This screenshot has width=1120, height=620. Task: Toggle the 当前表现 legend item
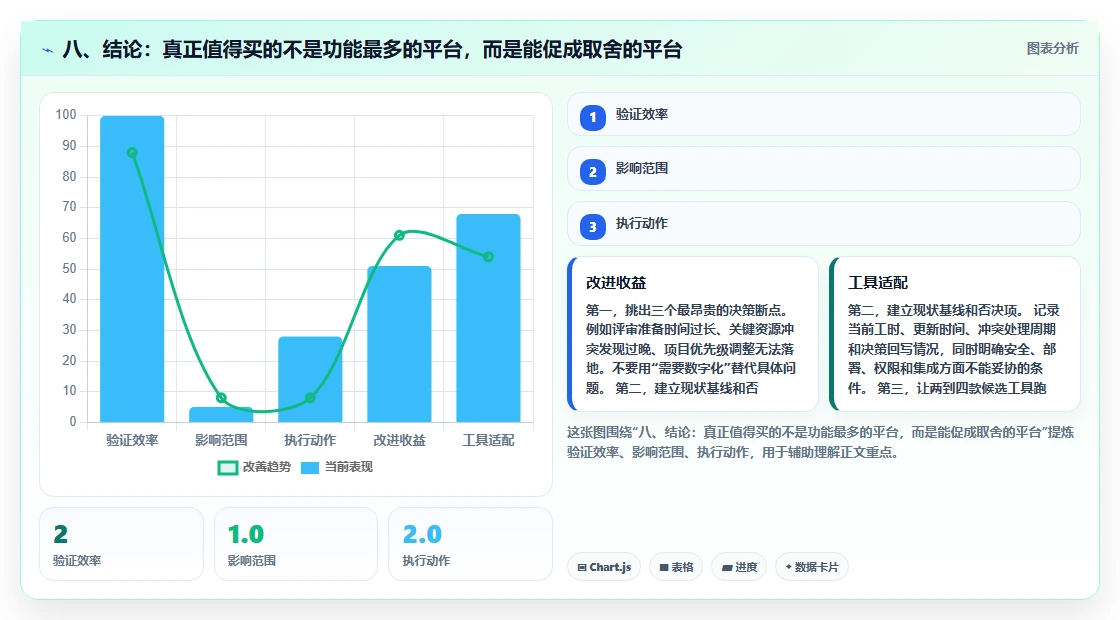(336, 467)
